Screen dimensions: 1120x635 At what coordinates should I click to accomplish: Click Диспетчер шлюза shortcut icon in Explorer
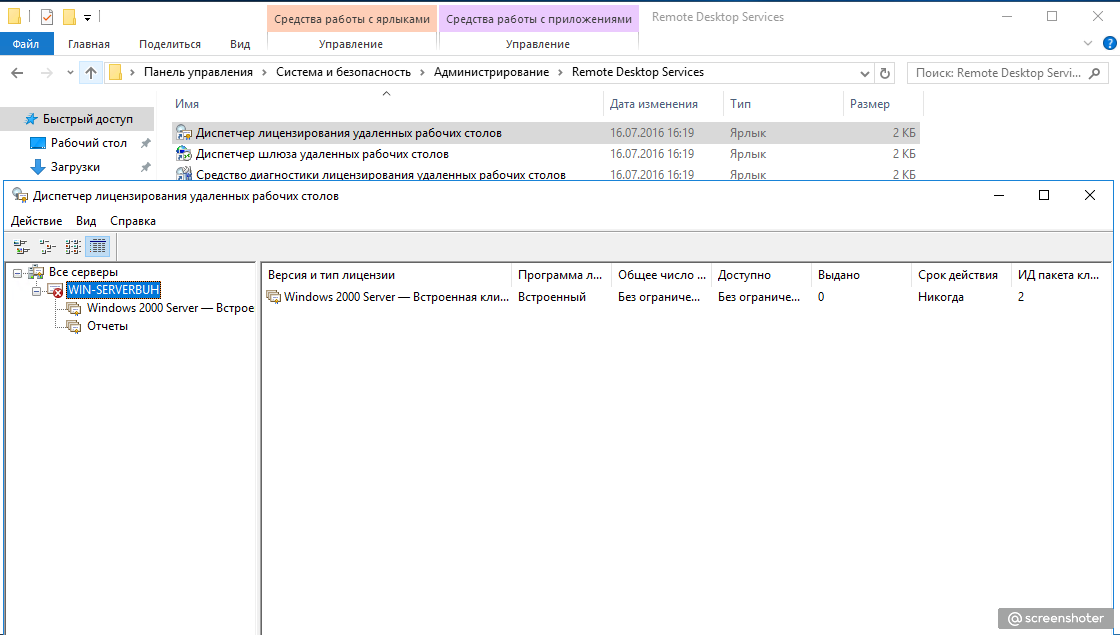[184, 154]
